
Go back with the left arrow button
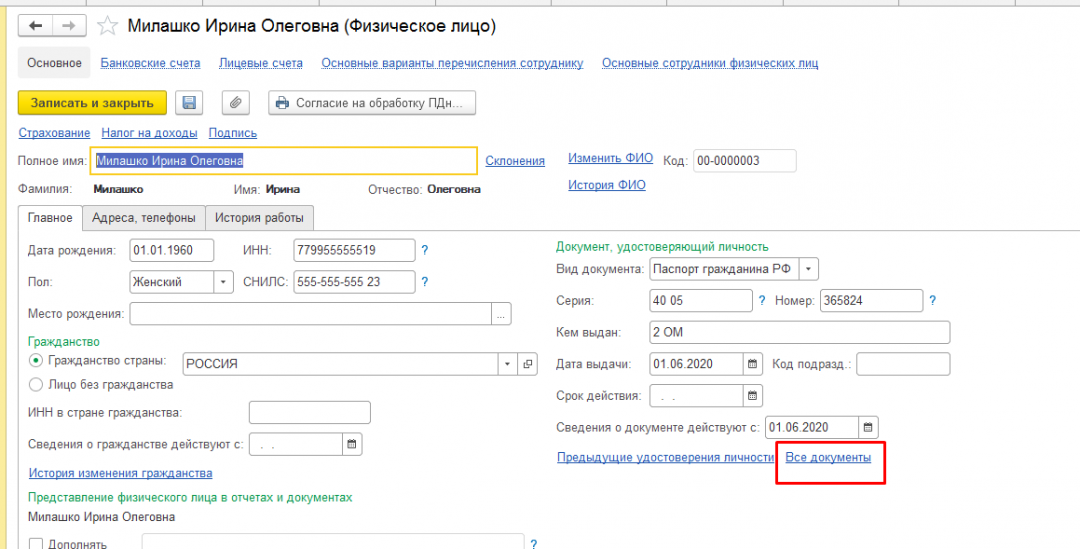[x=35, y=25]
